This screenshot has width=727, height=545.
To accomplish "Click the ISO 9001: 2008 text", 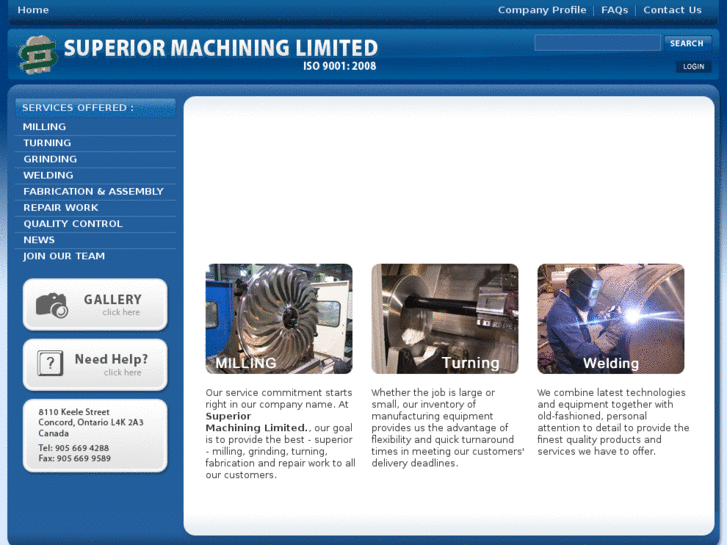I will pyautogui.click(x=339, y=66).
